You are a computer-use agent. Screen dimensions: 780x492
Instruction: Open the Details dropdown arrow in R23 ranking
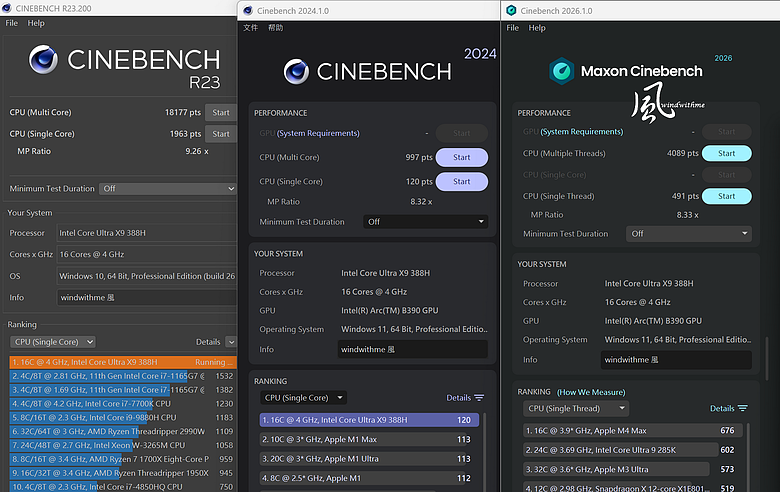click(x=231, y=342)
